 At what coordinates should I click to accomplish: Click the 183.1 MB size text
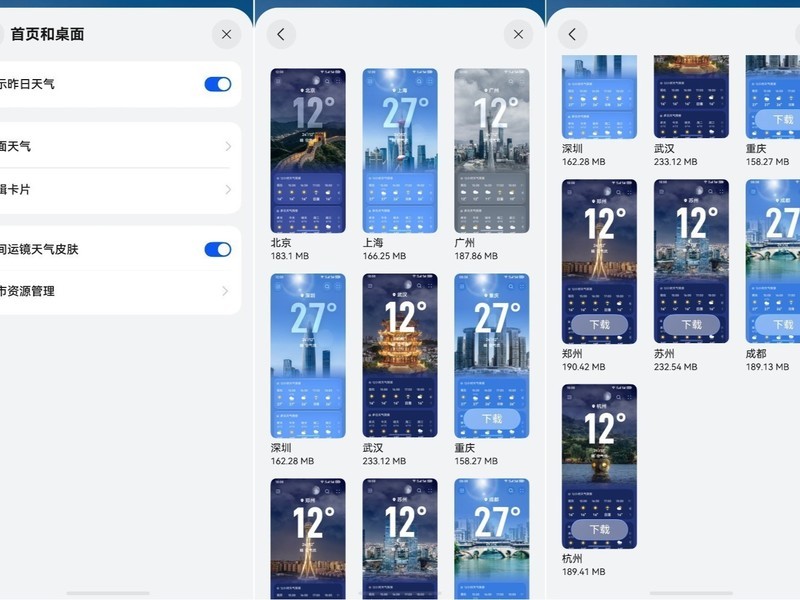coord(290,256)
